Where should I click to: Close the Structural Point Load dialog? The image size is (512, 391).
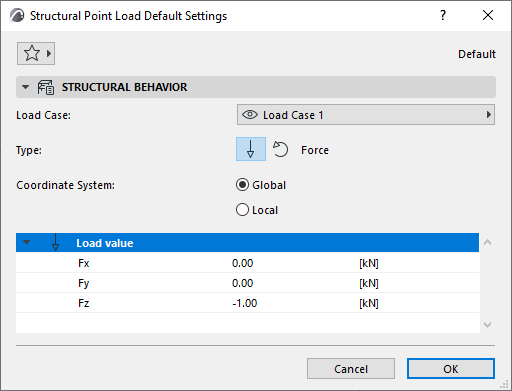click(x=488, y=15)
